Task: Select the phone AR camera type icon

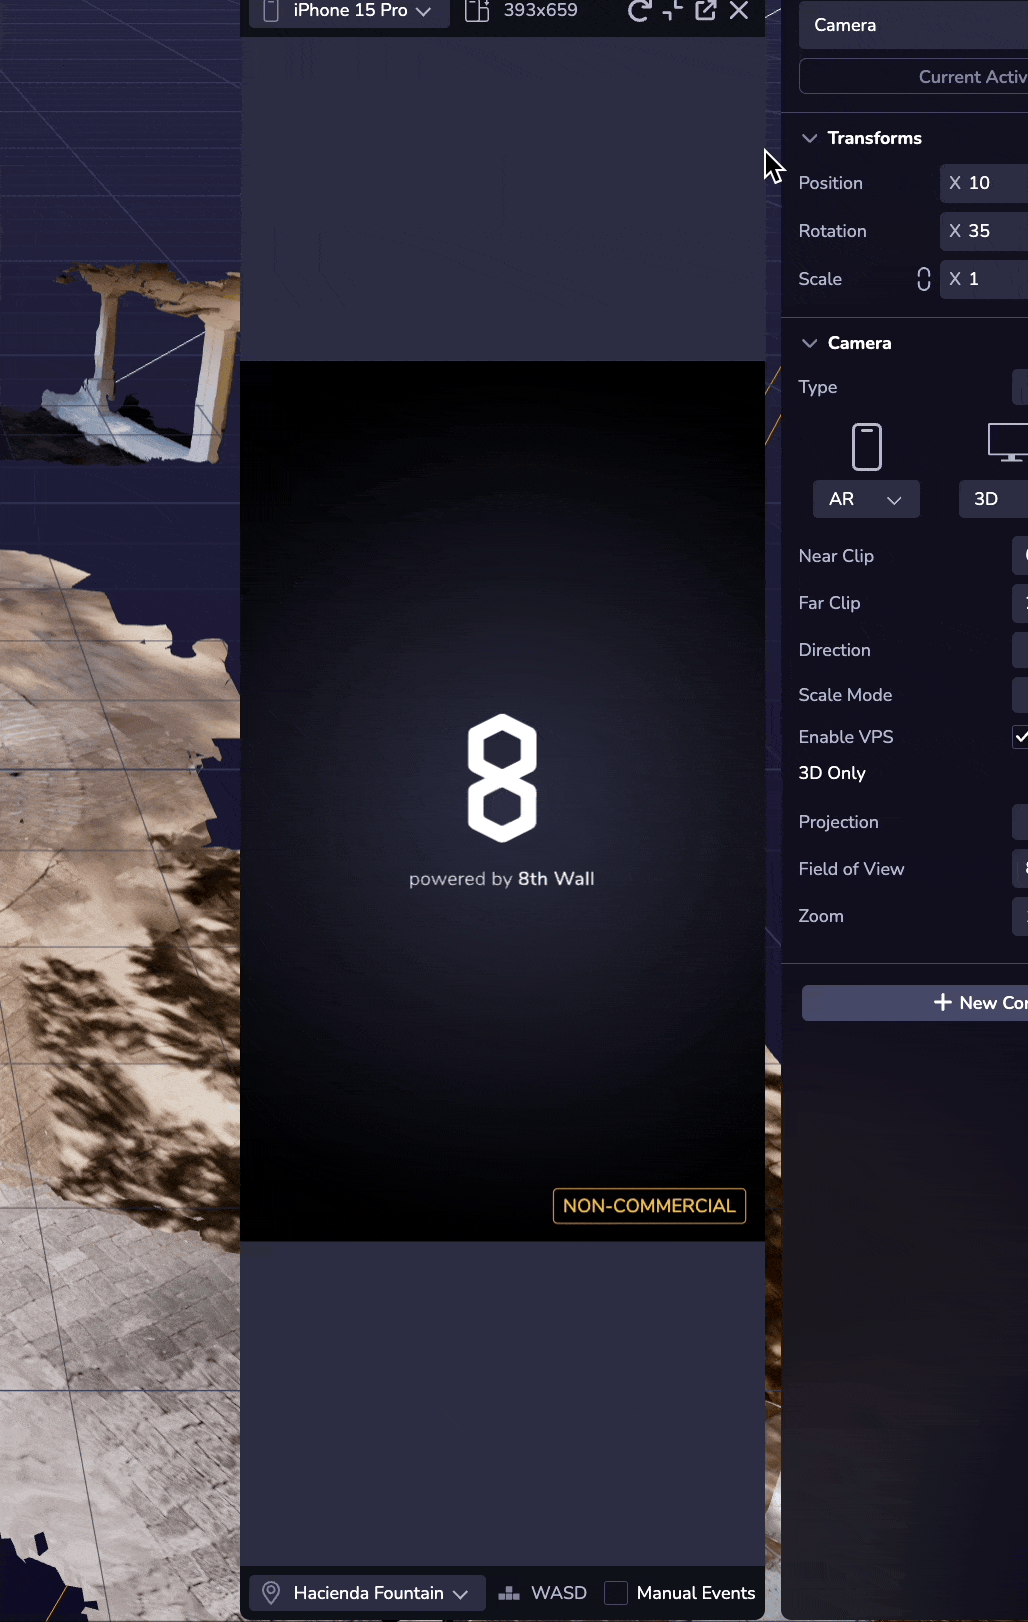Action: coord(867,447)
